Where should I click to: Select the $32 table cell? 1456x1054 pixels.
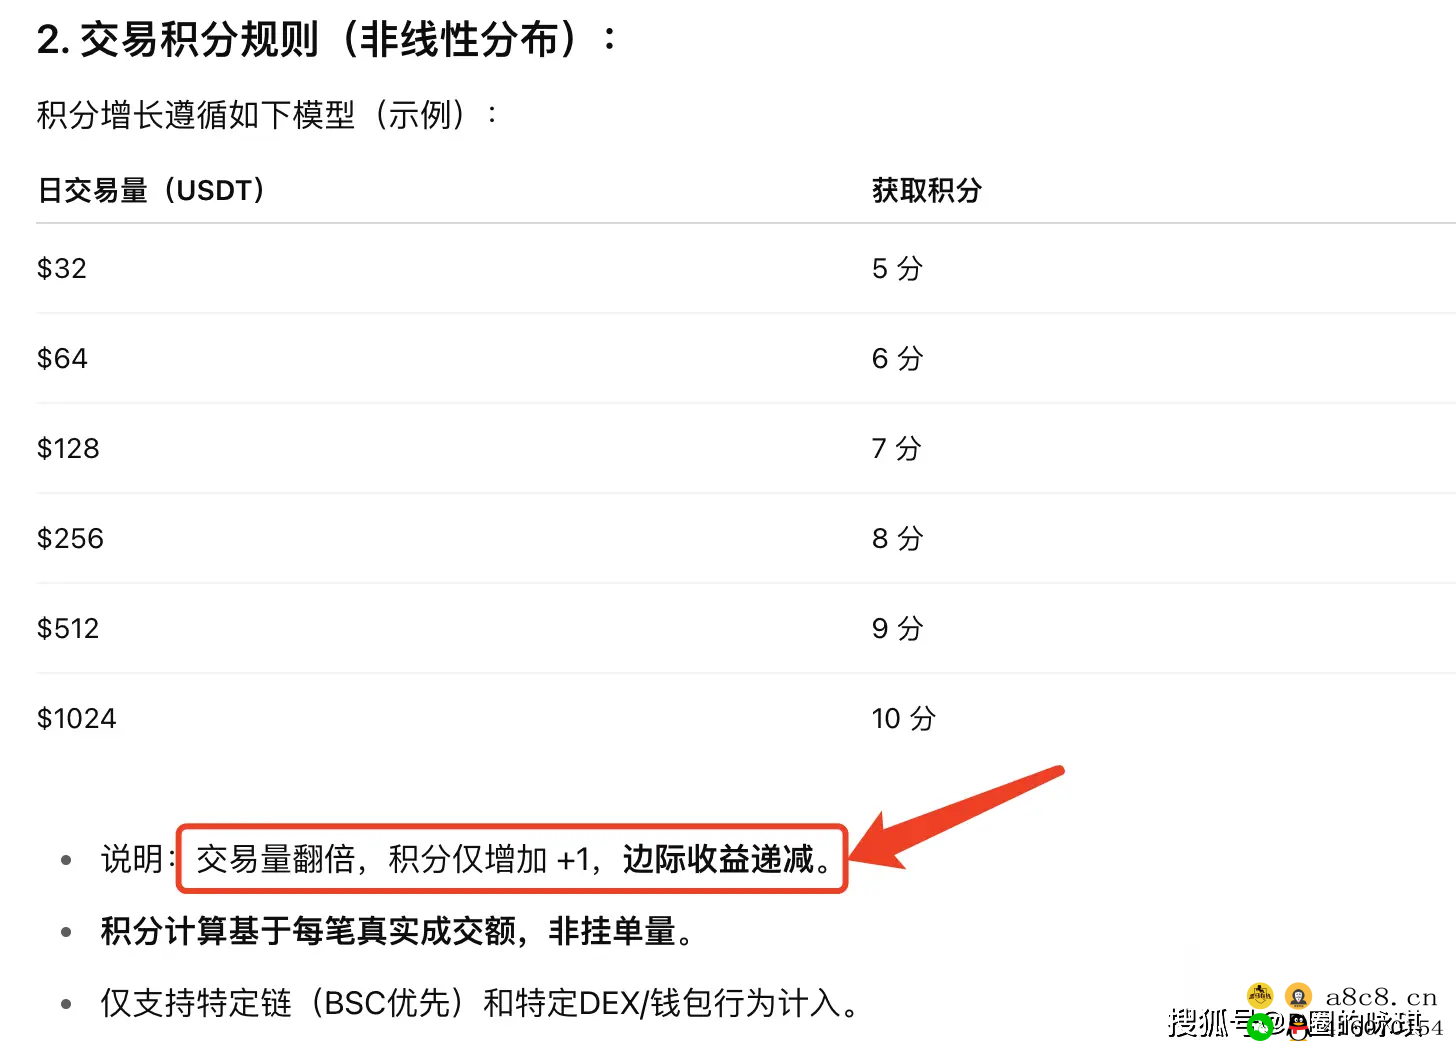(62, 268)
